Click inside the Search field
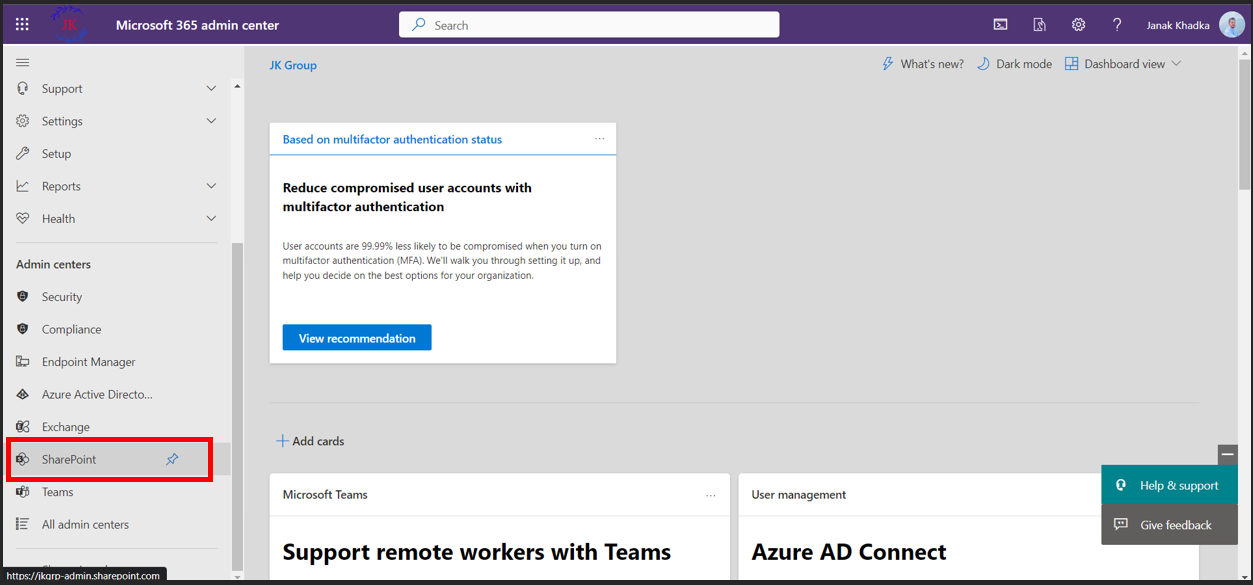Viewport: 1253px width, 585px height. pyautogui.click(x=588, y=23)
